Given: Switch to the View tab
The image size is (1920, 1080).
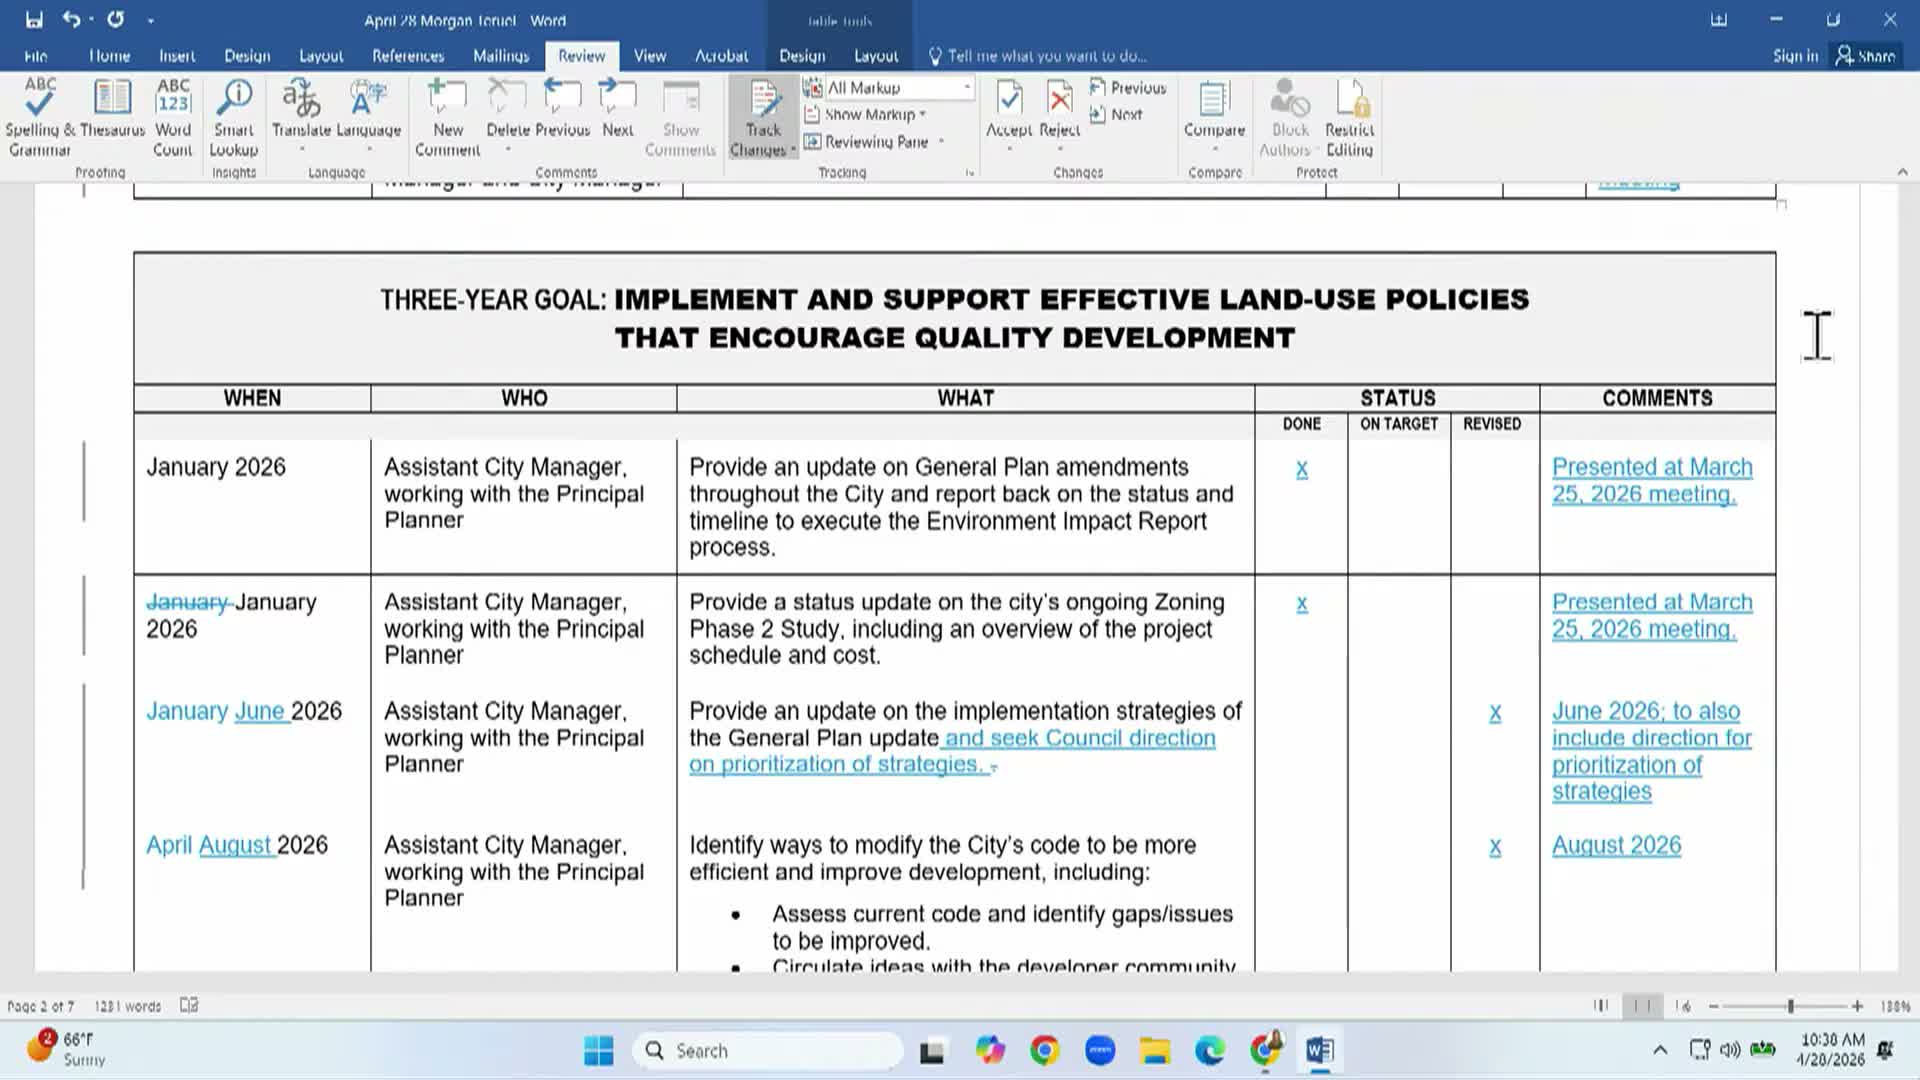Looking at the screenshot, I should click(650, 56).
